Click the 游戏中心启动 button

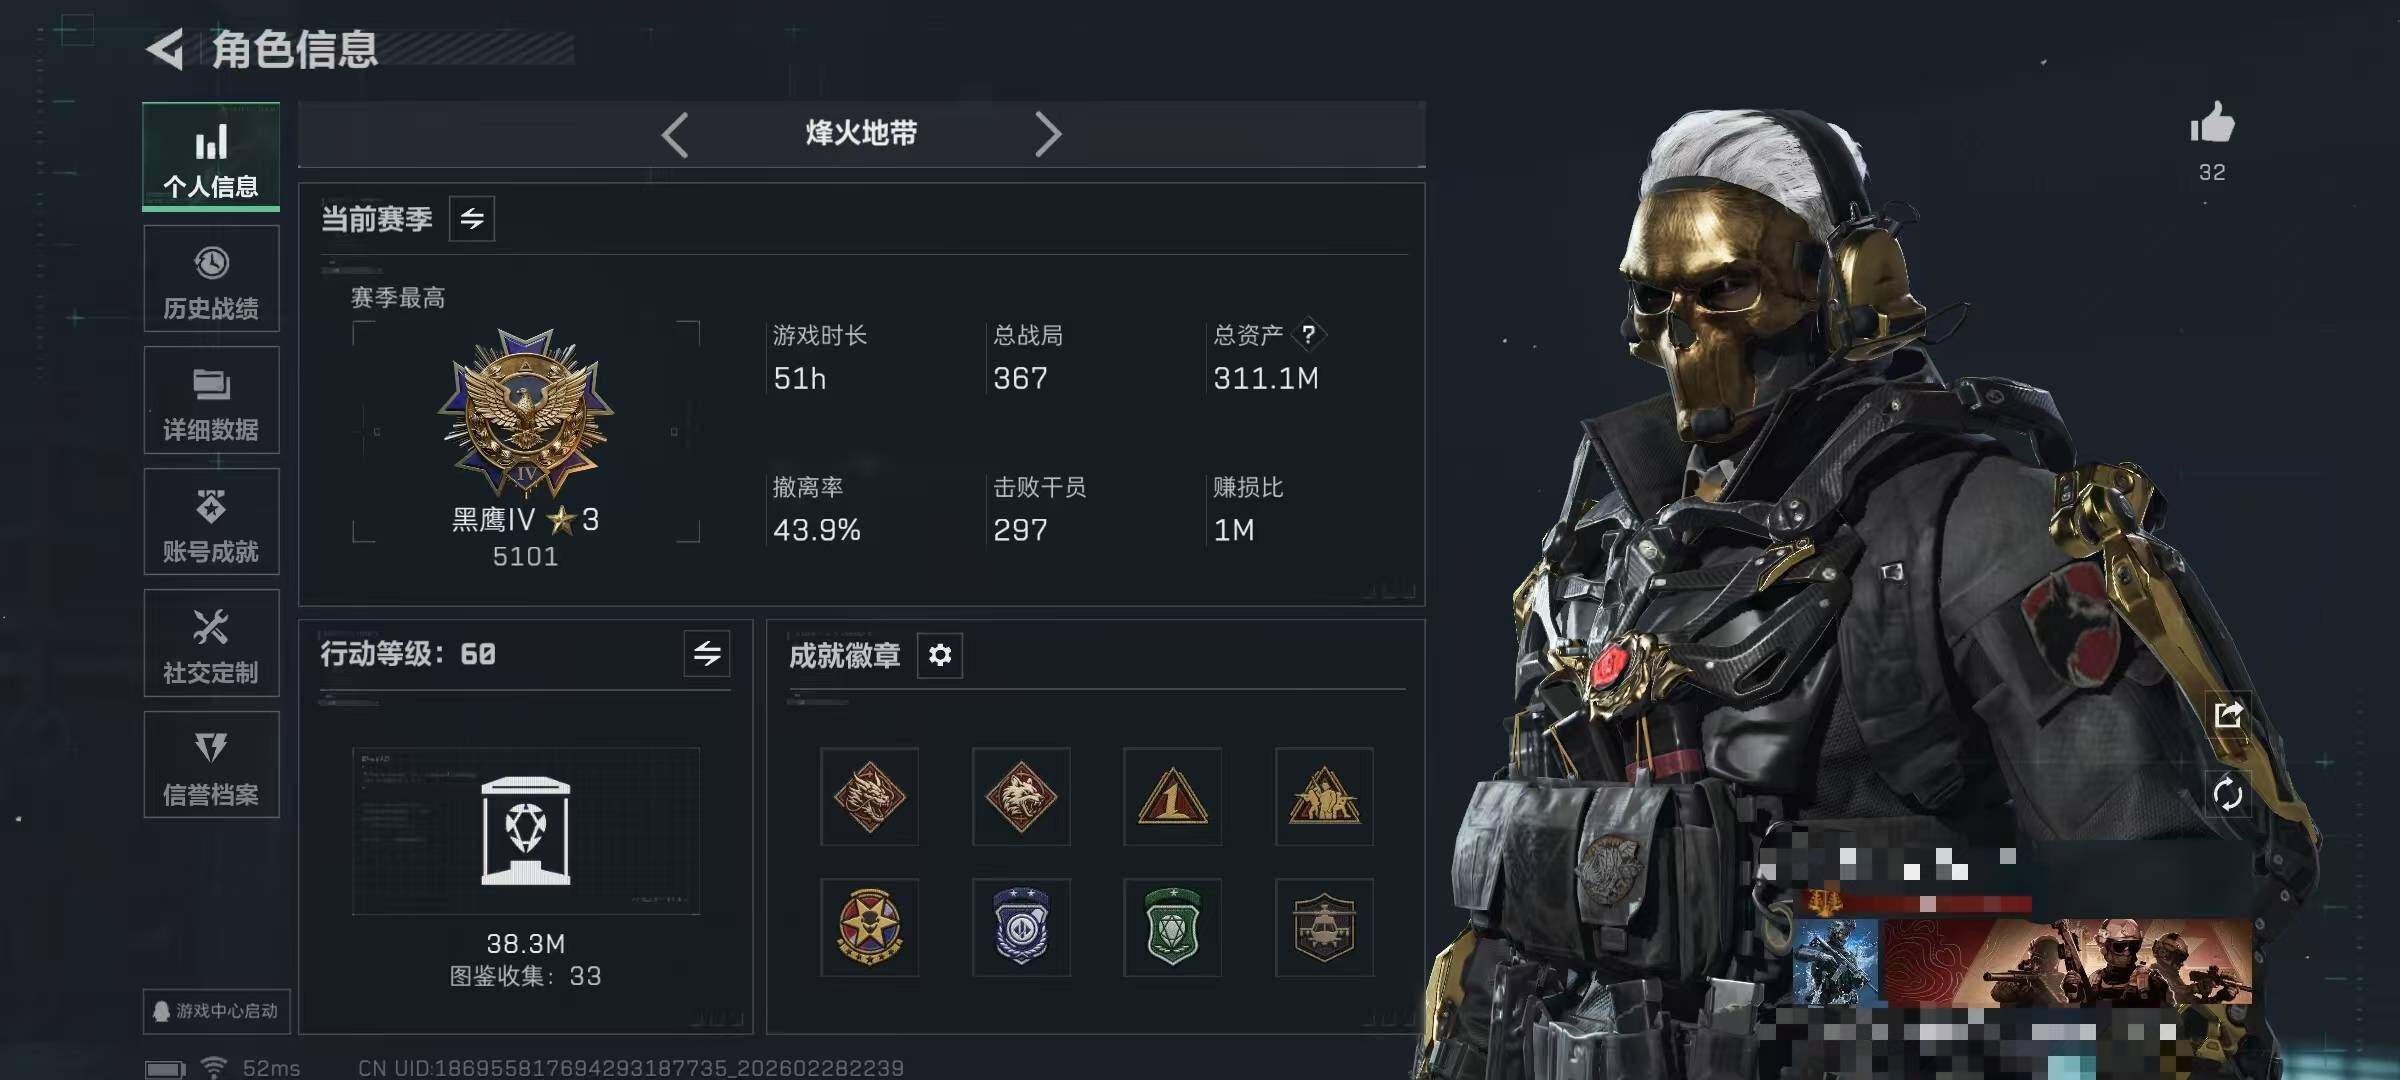coord(216,1011)
